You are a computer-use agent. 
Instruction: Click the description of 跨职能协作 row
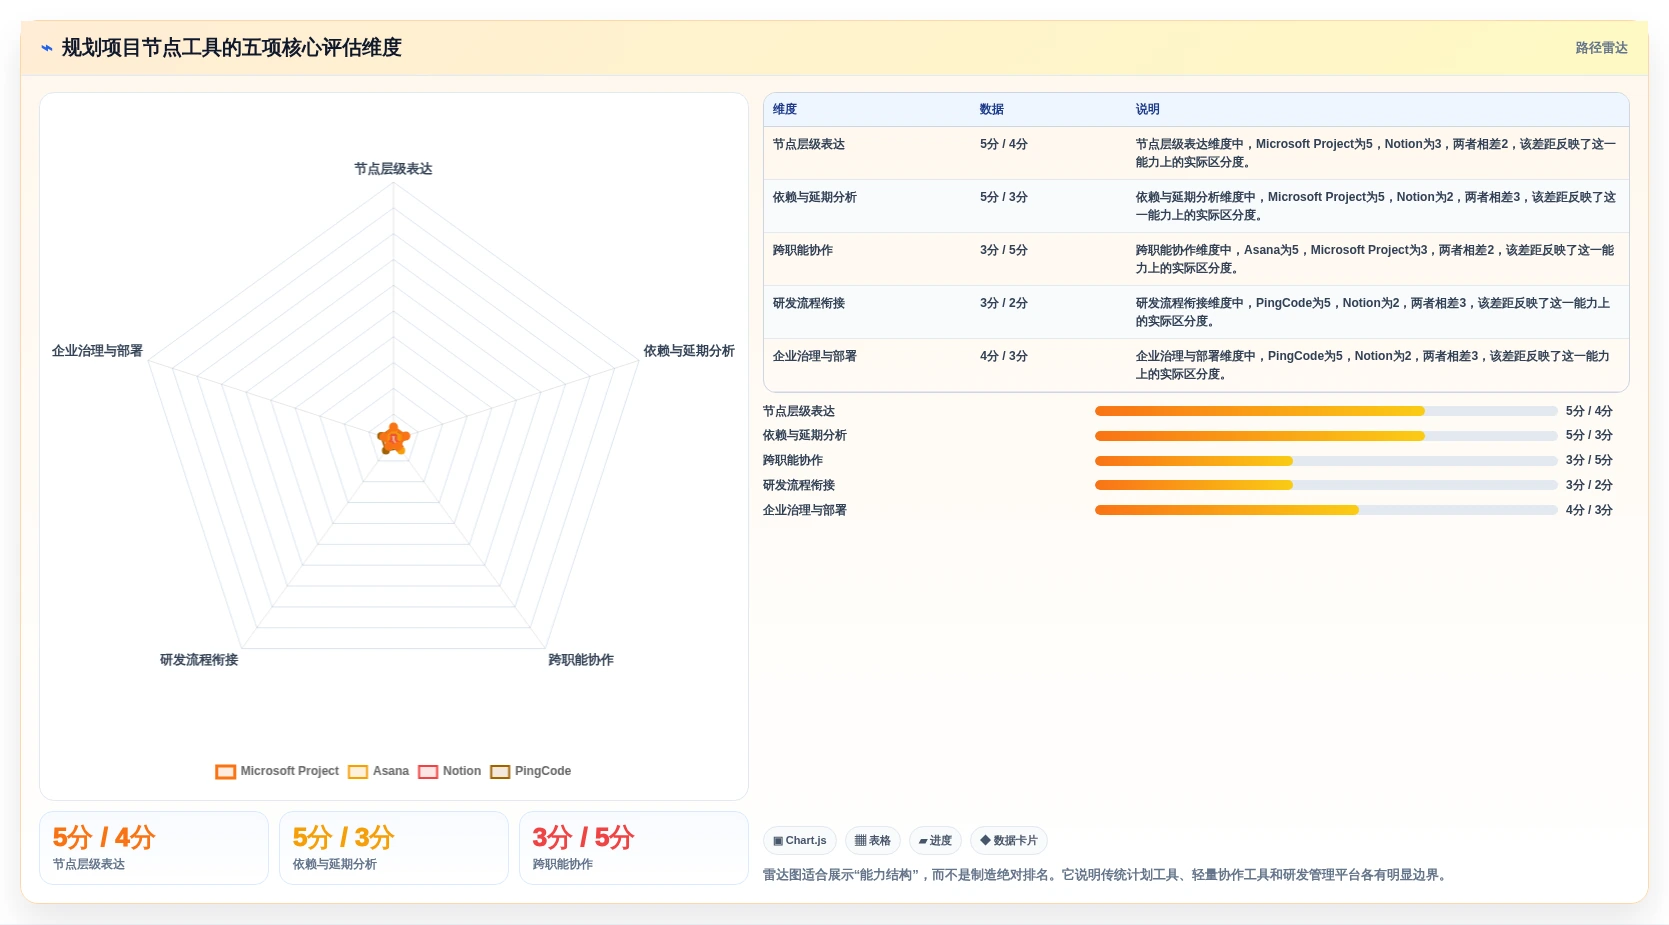pos(1376,259)
